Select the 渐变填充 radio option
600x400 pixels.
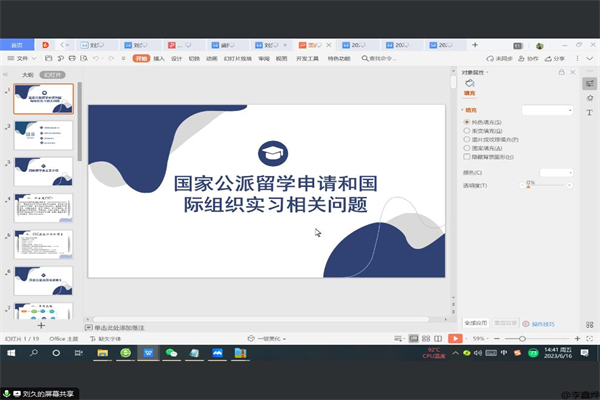[467, 130]
